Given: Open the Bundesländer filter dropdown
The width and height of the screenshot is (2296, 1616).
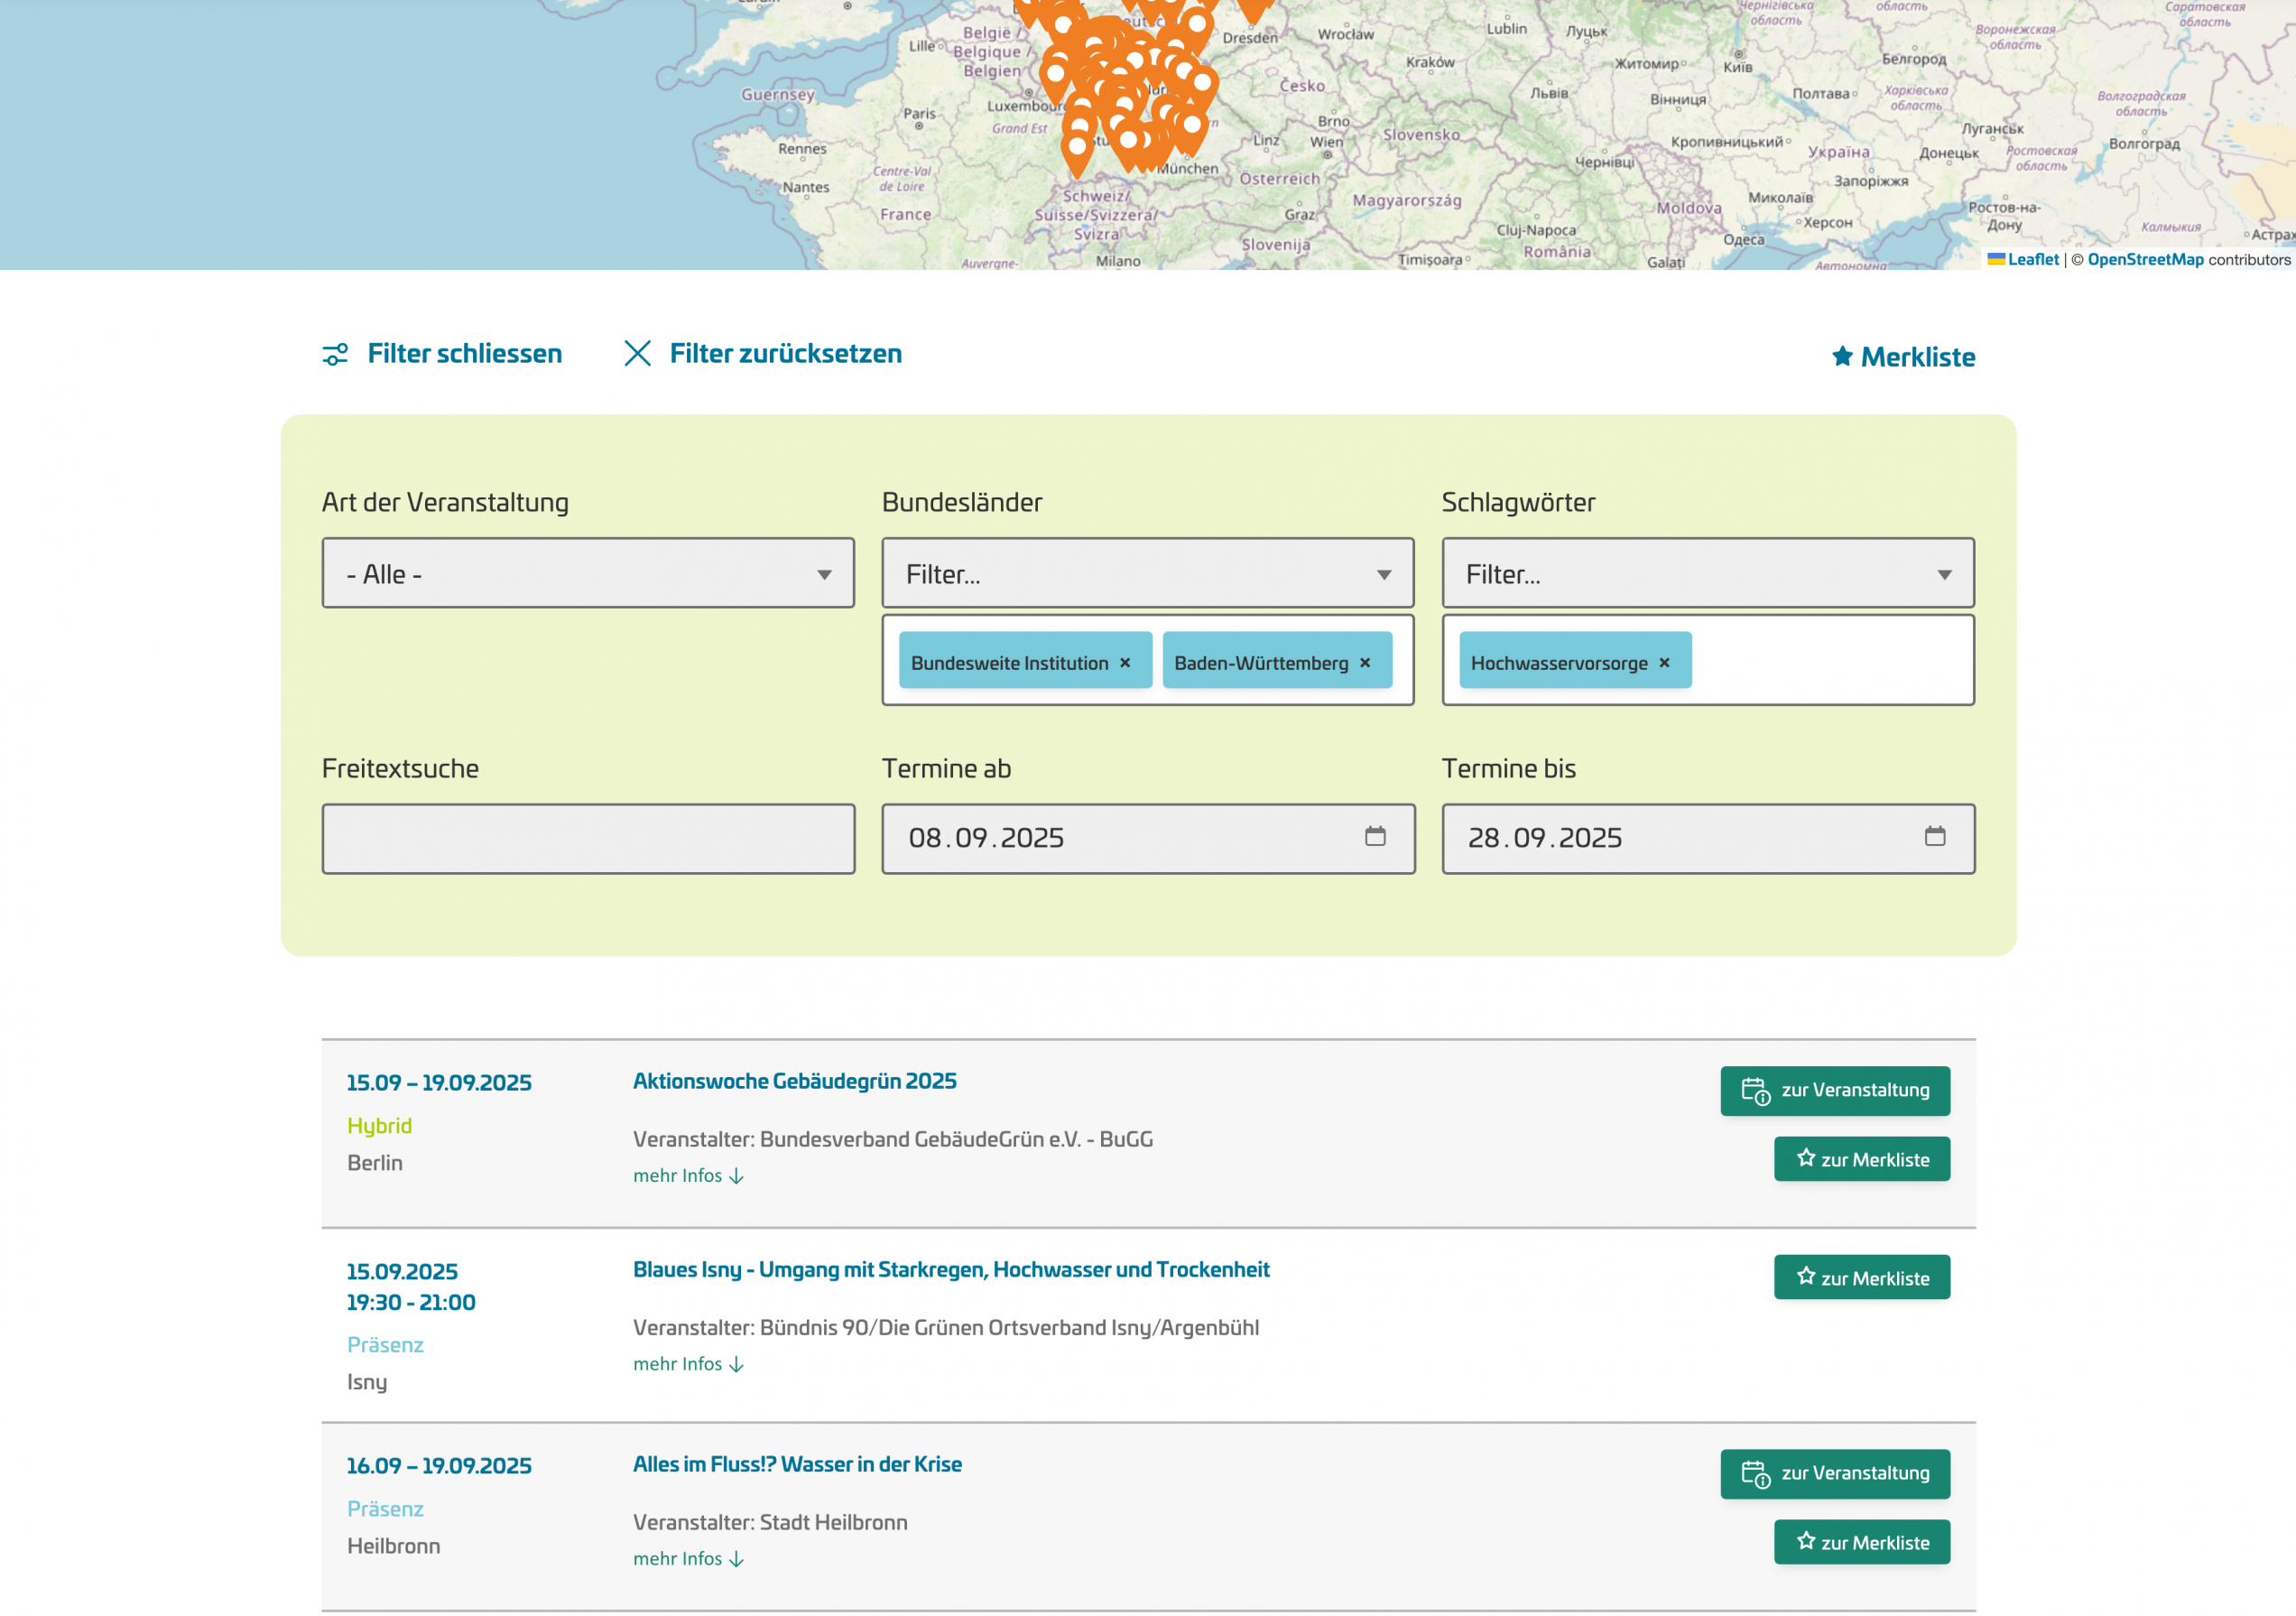Looking at the screenshot, I should (x=1146, y=573).
